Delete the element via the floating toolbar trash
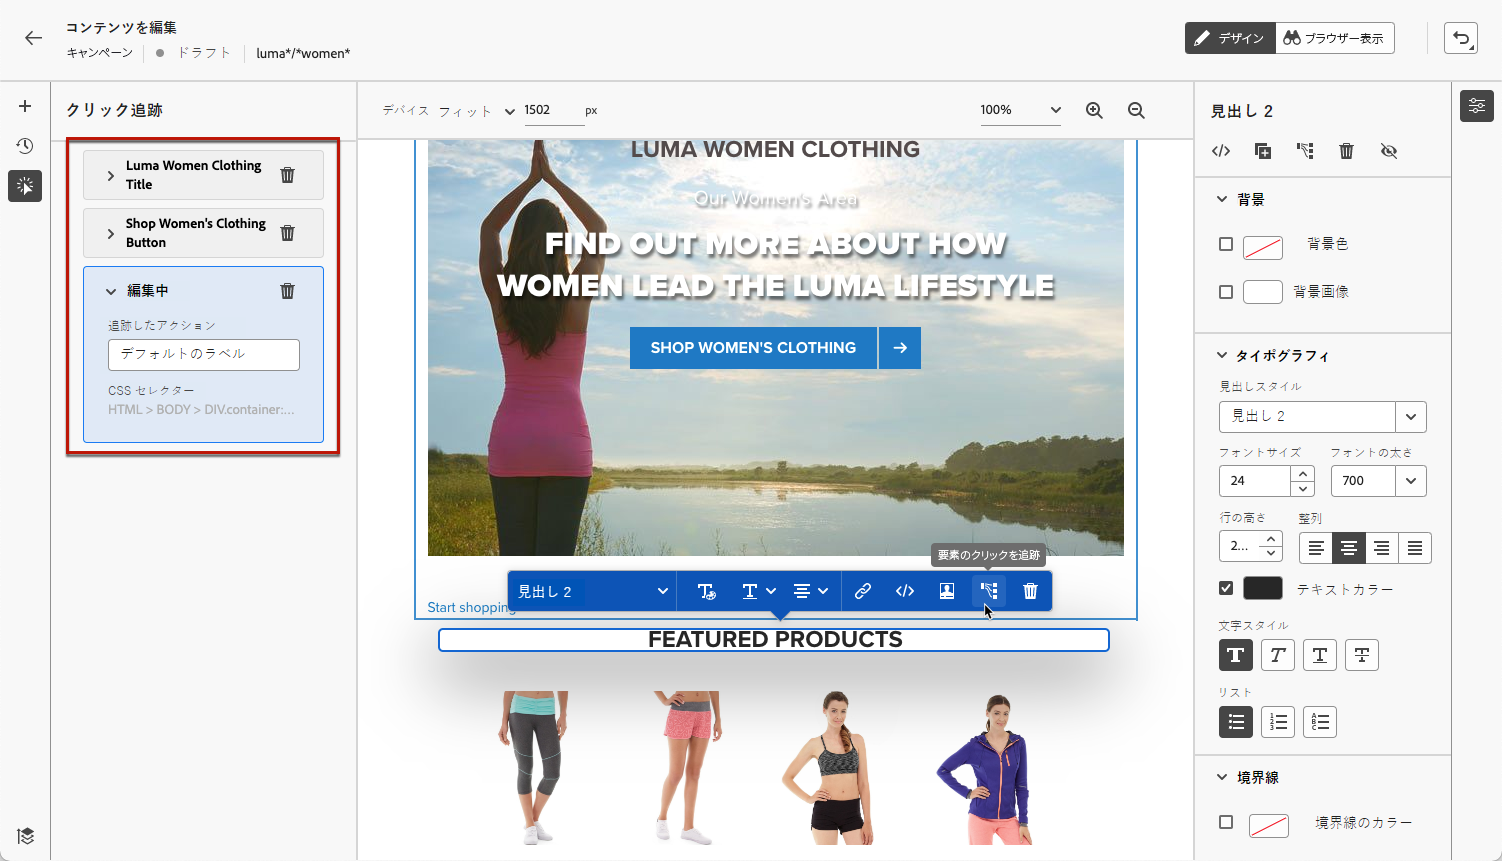 point(1031,591)
